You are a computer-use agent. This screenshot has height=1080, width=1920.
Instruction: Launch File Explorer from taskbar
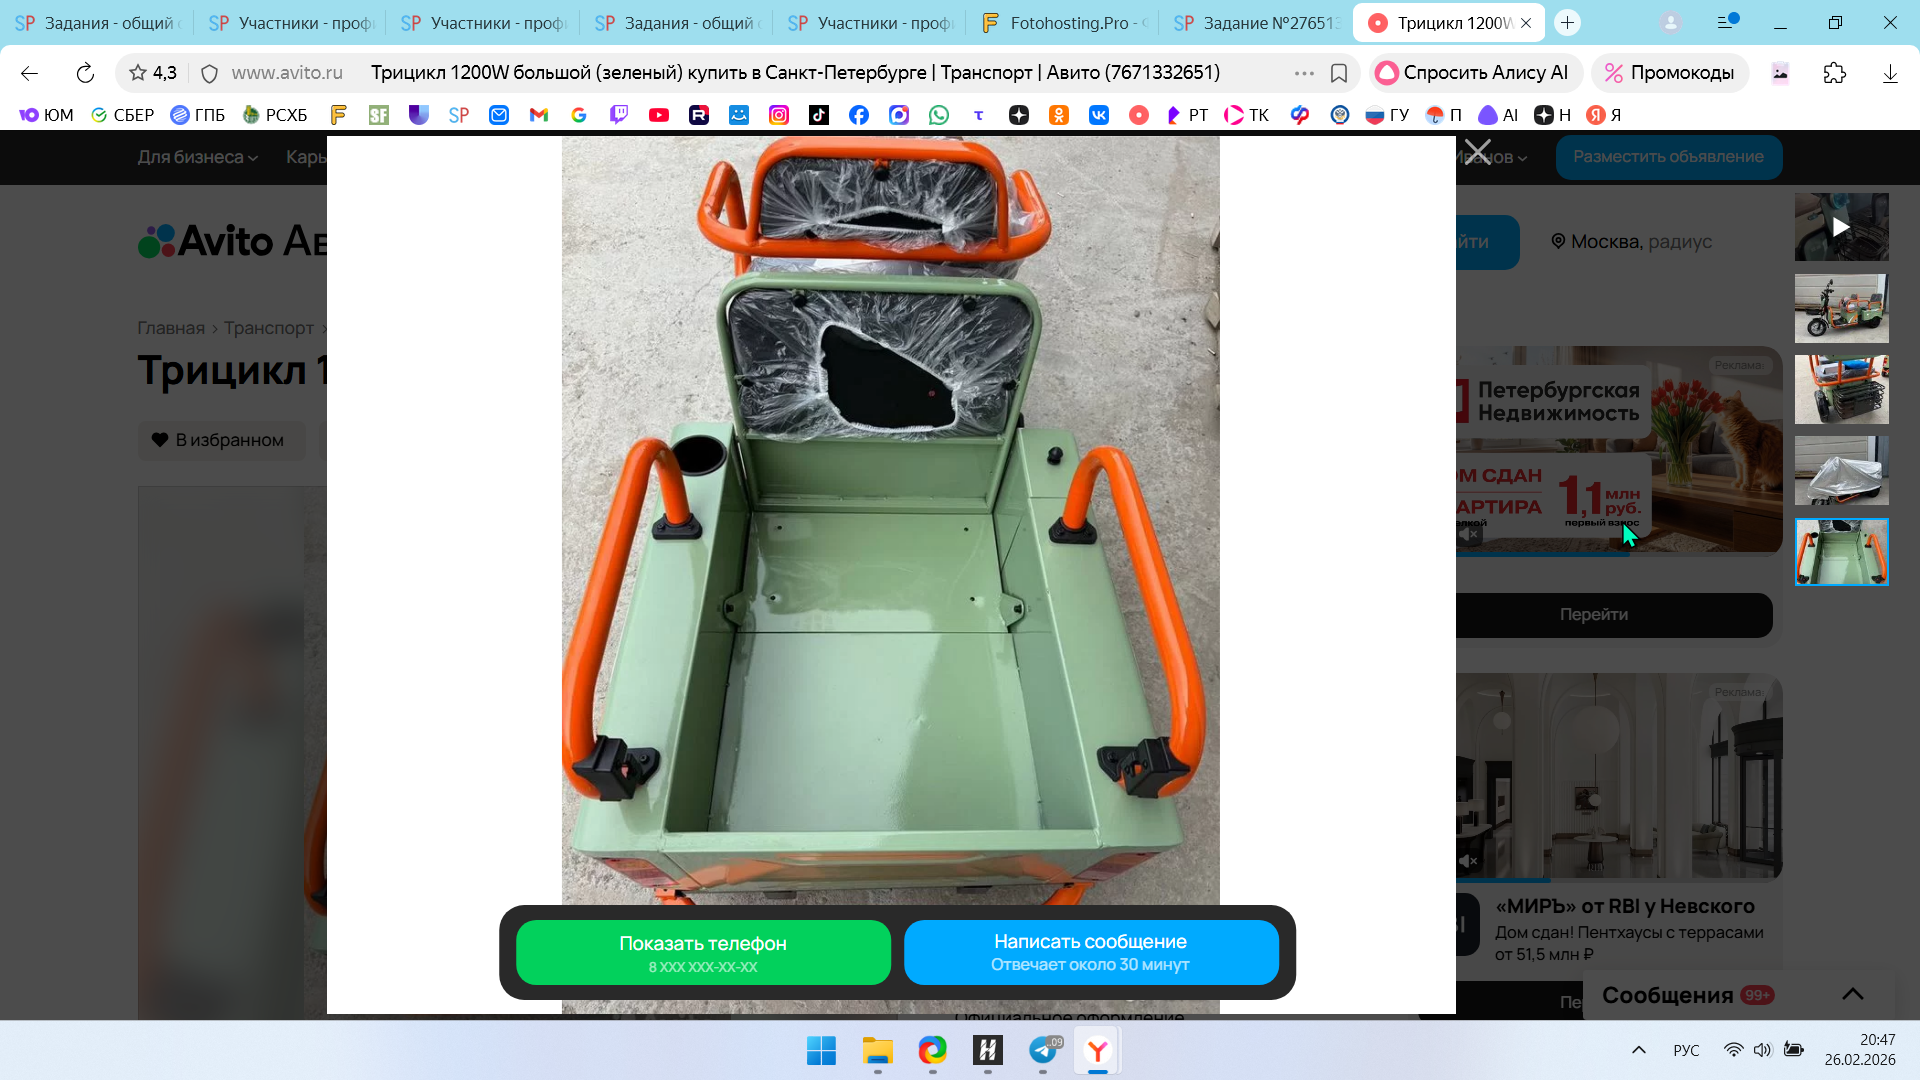[x=877, y=1051]
